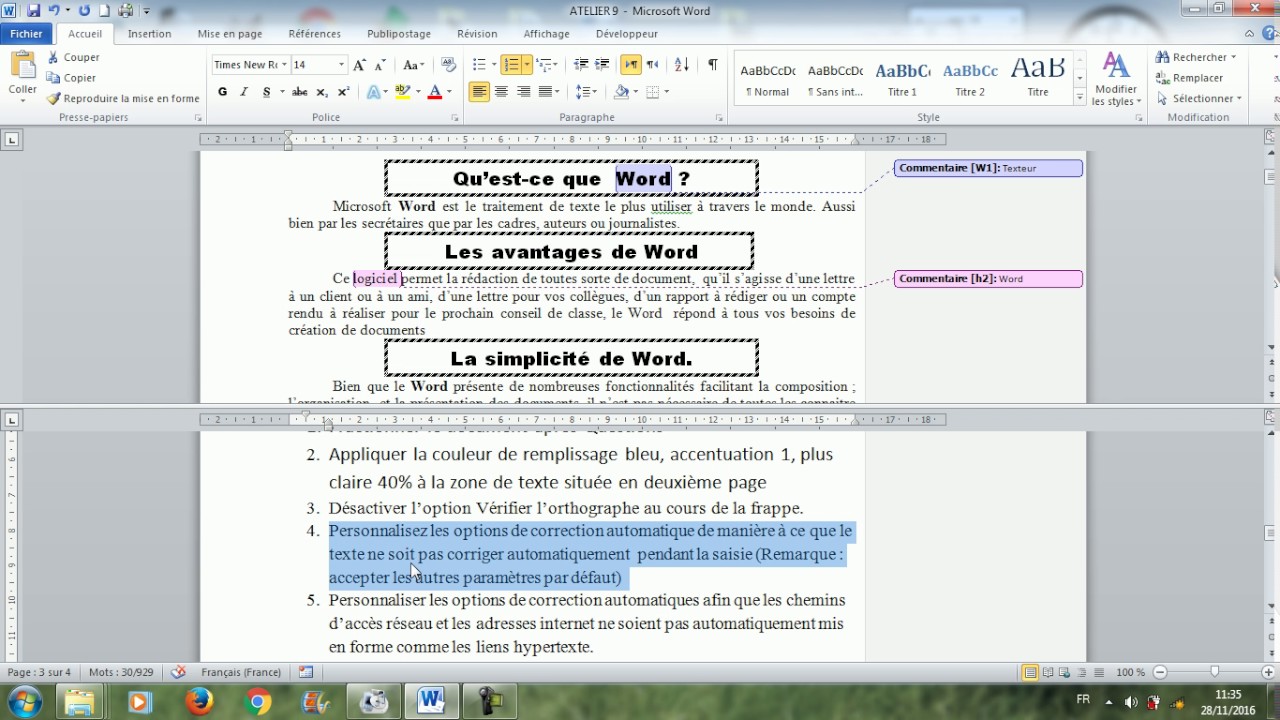Open the Références tab

pos(315,34)
